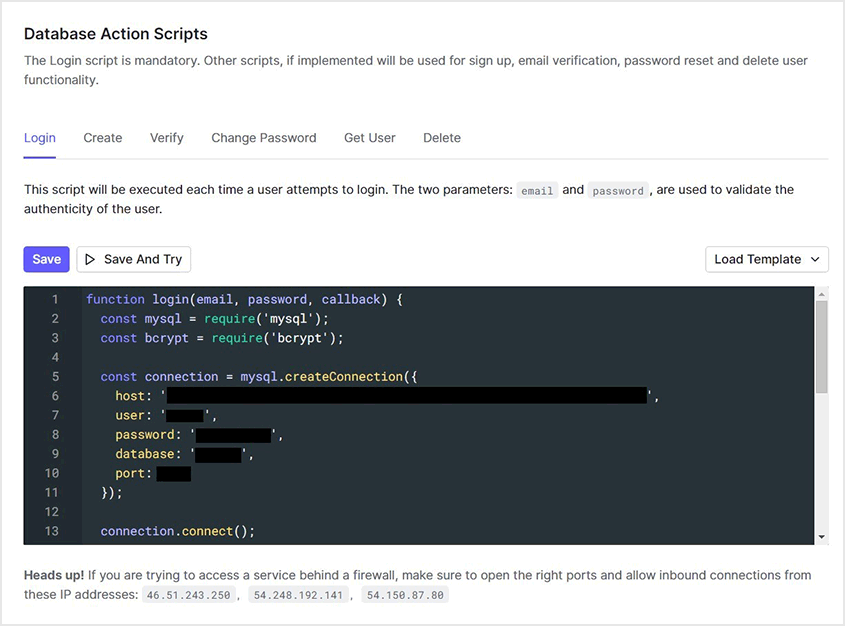Switch to the Verify tab
The width and height of the screenshot is (845, 626).
[167, 138]
